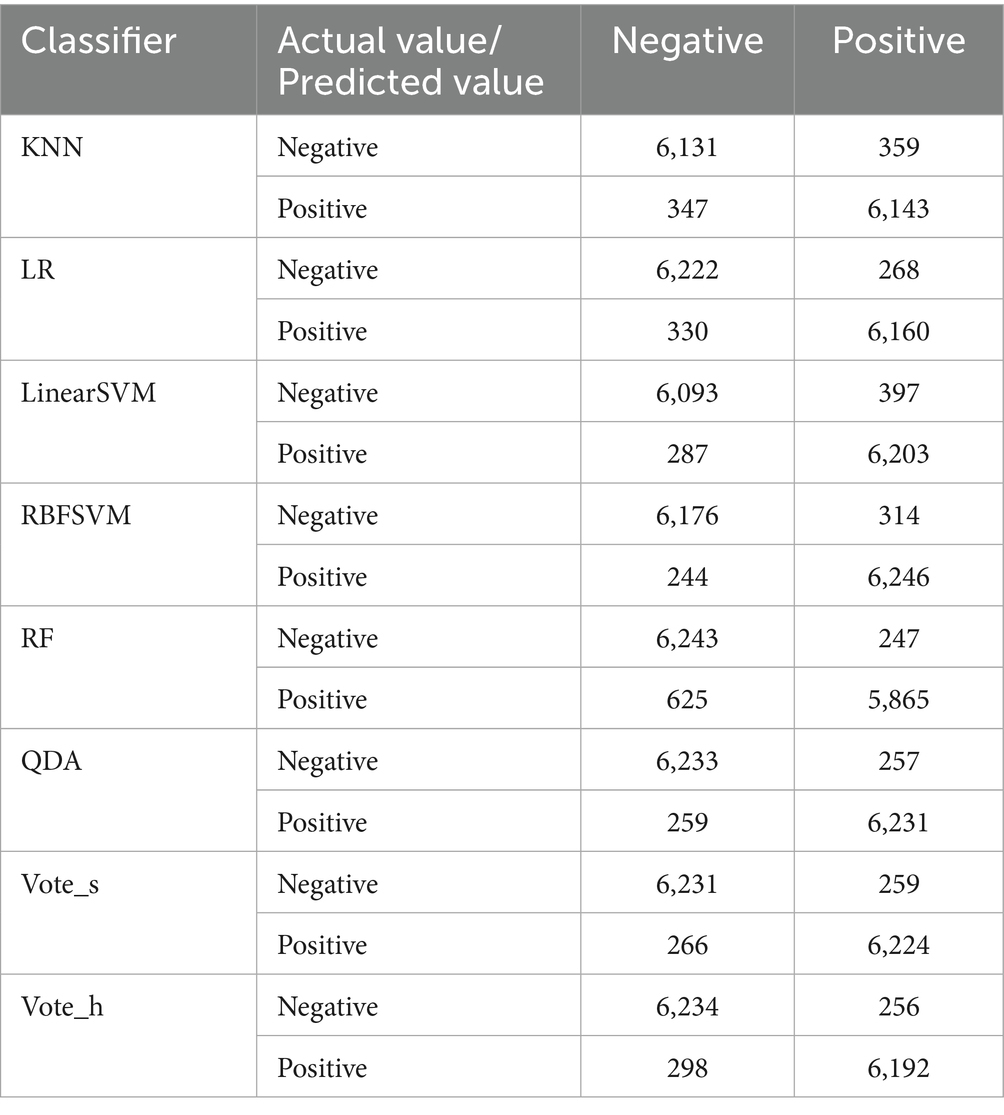This screenshot has height=1115, width=1004.
Task: Select the cell showing 6,222
Action: pyautogui.click(x=687, y=270)
